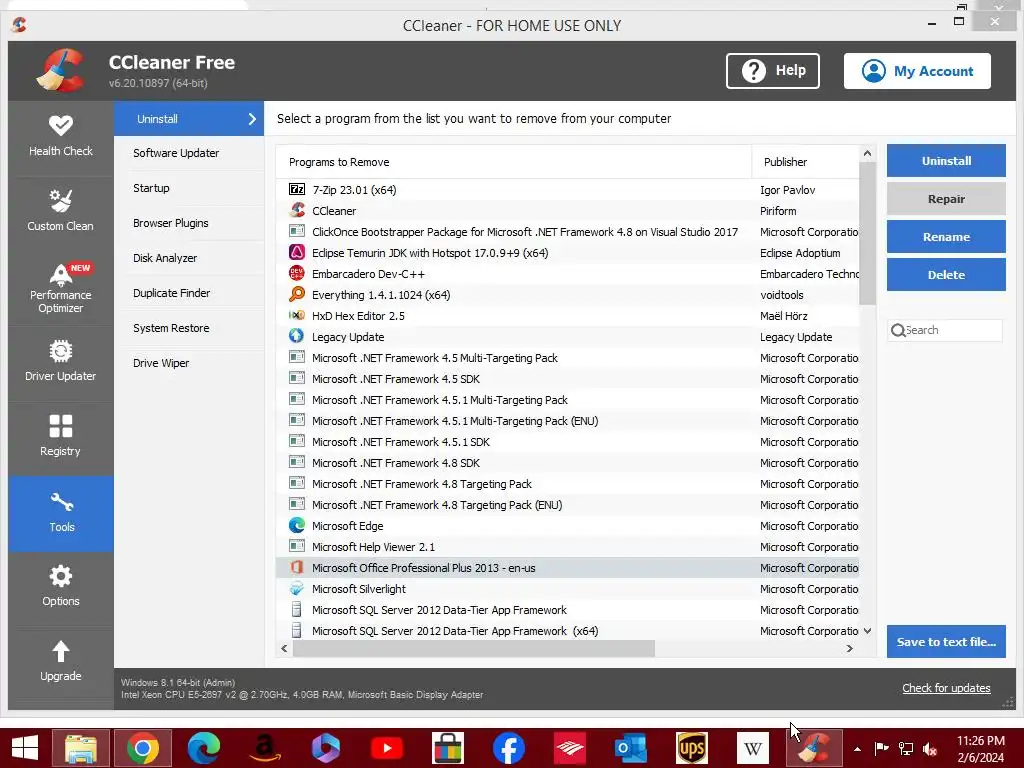Open the Registry section

(61, 438)
